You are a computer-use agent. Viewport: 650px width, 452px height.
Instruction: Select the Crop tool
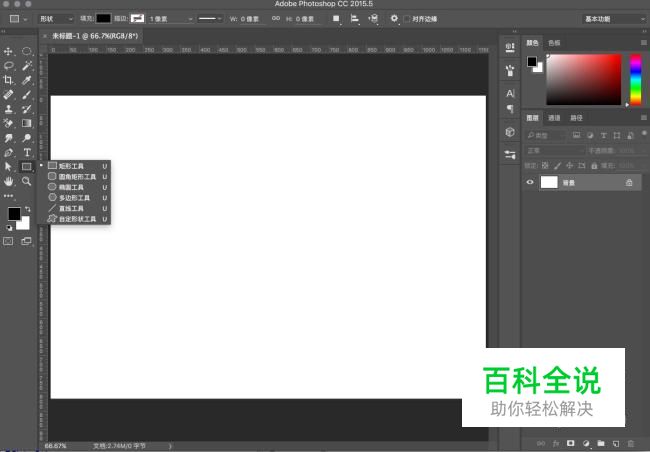point(9,79)
